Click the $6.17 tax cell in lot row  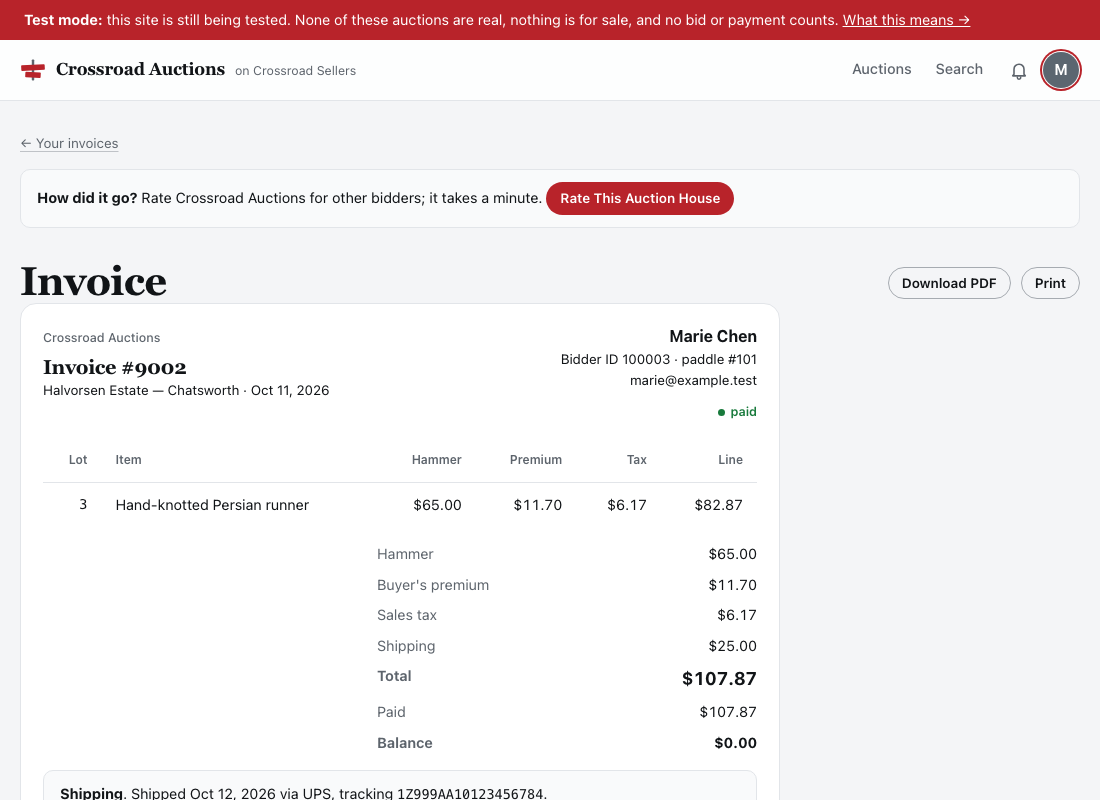point(626,505)
